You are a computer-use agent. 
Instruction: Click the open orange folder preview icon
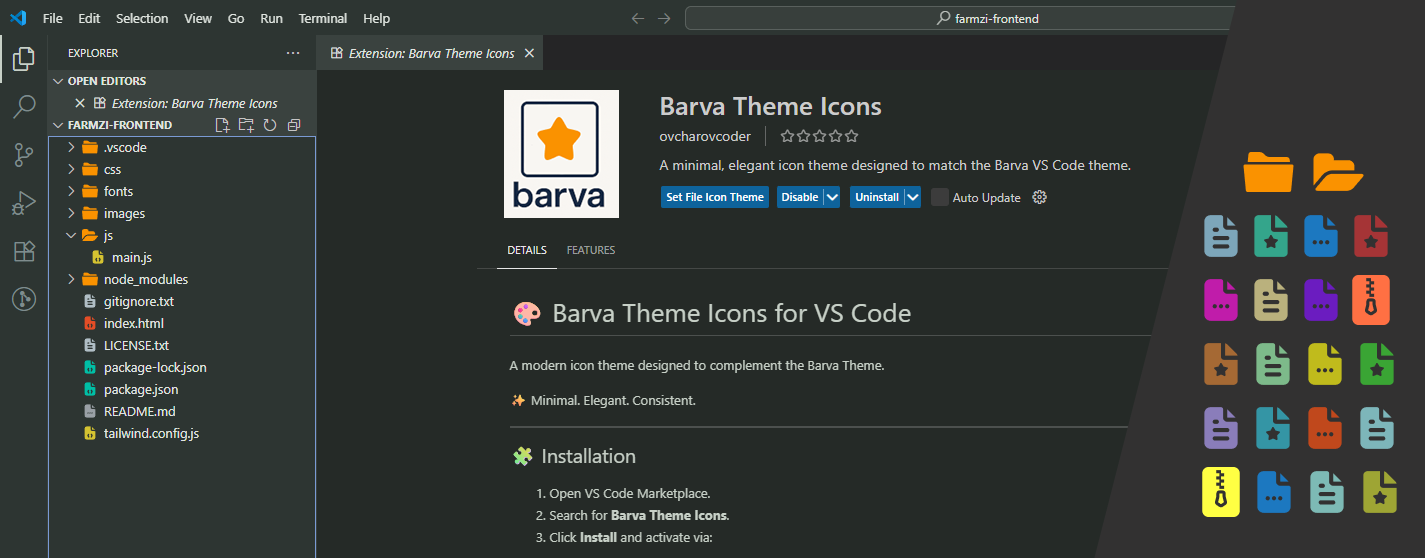pyautogui.click(x=1338, y=171)
